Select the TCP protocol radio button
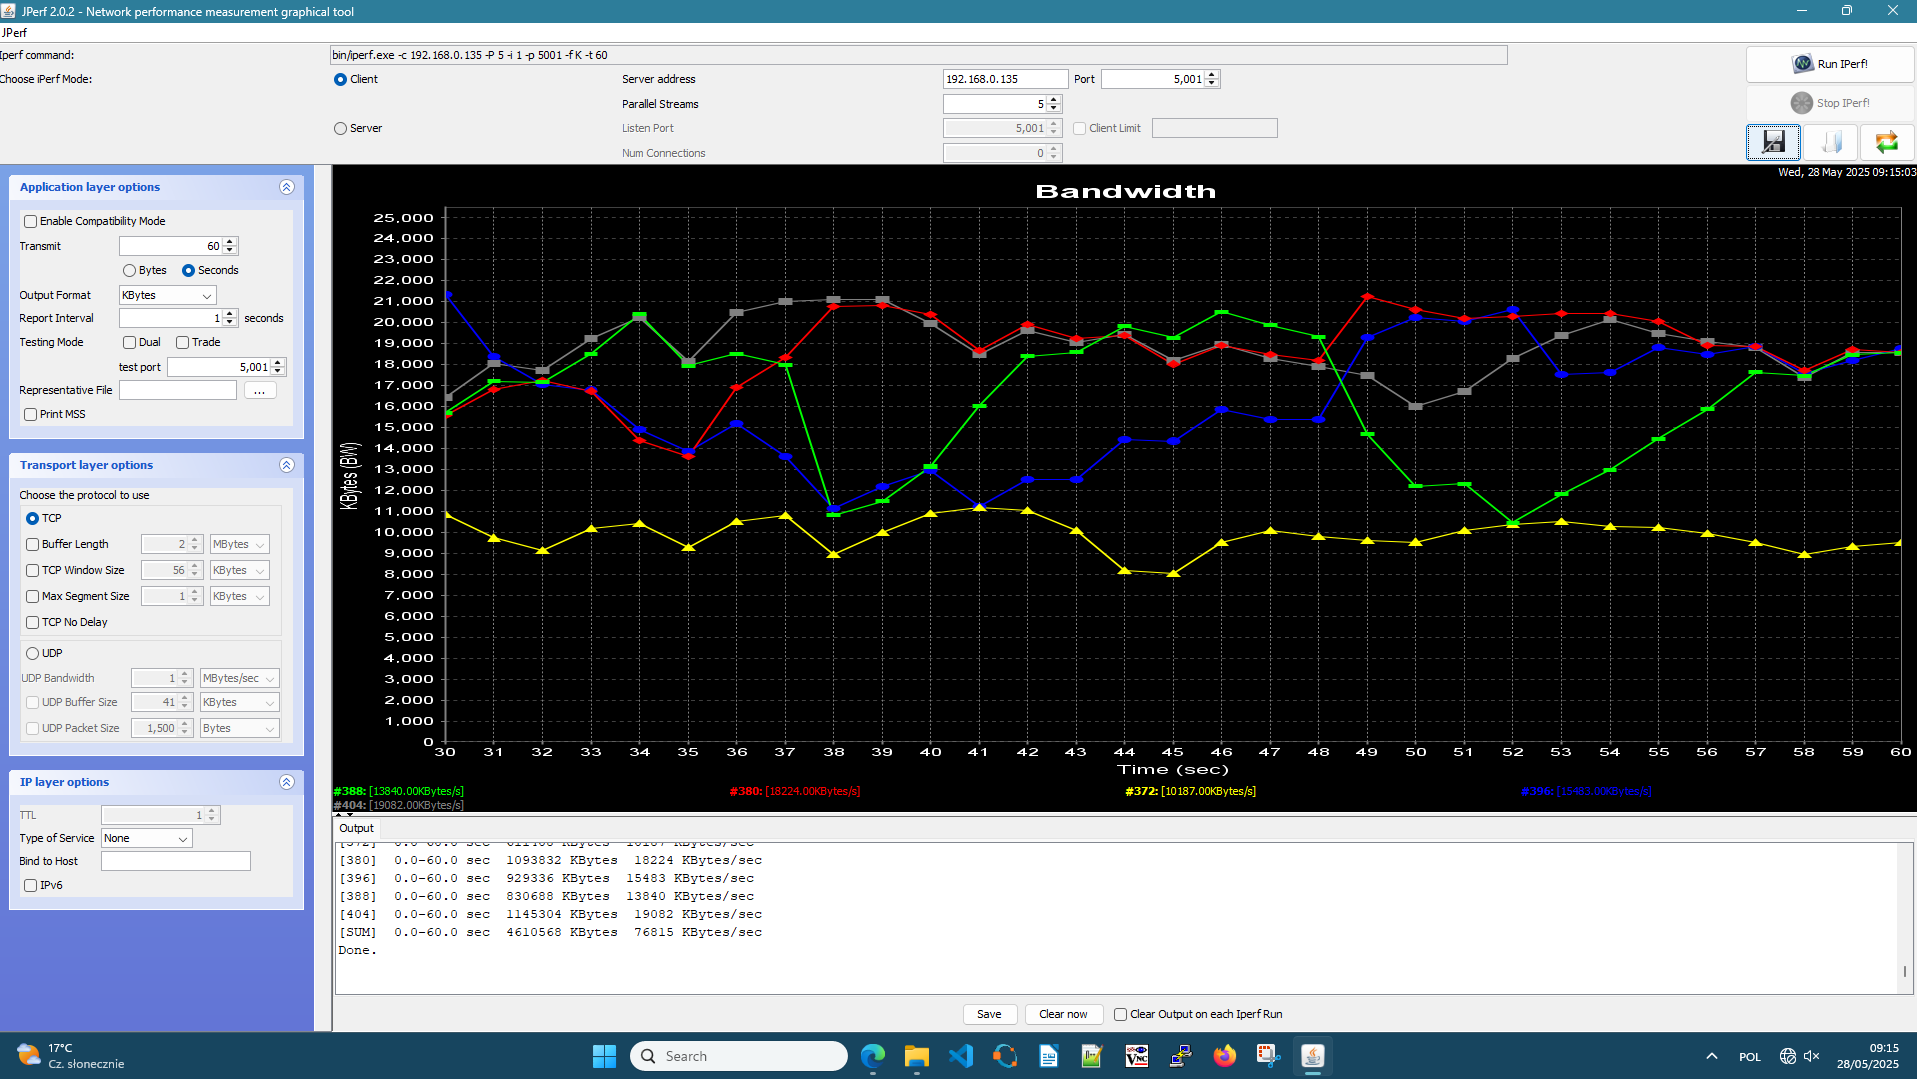1917x1079 pixels. (33, 518)
